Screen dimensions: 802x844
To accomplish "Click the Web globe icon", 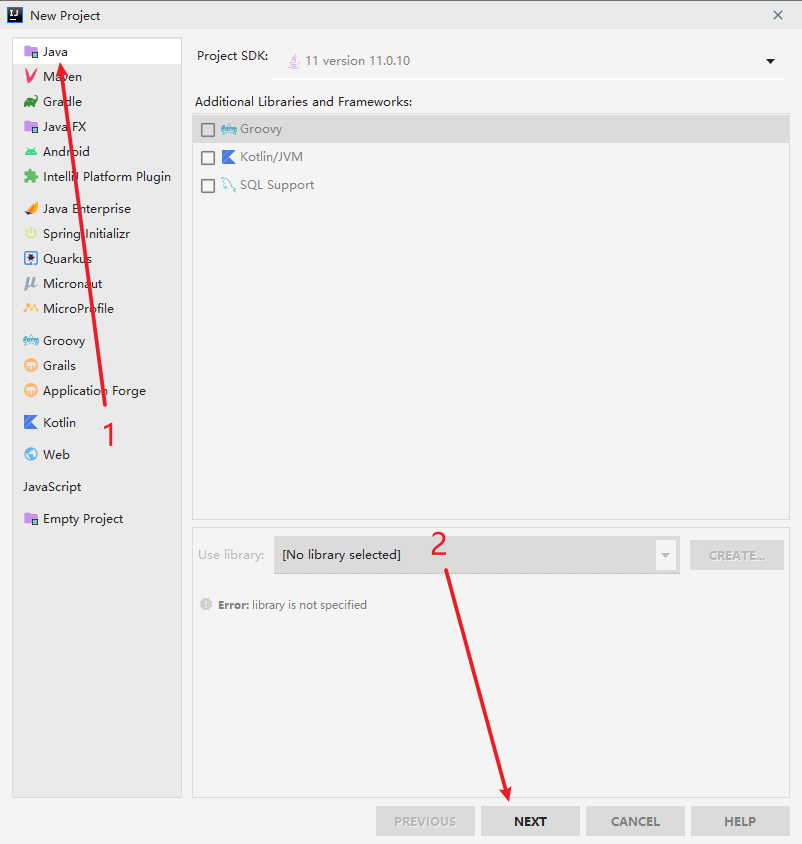I will tap(31, 454).
